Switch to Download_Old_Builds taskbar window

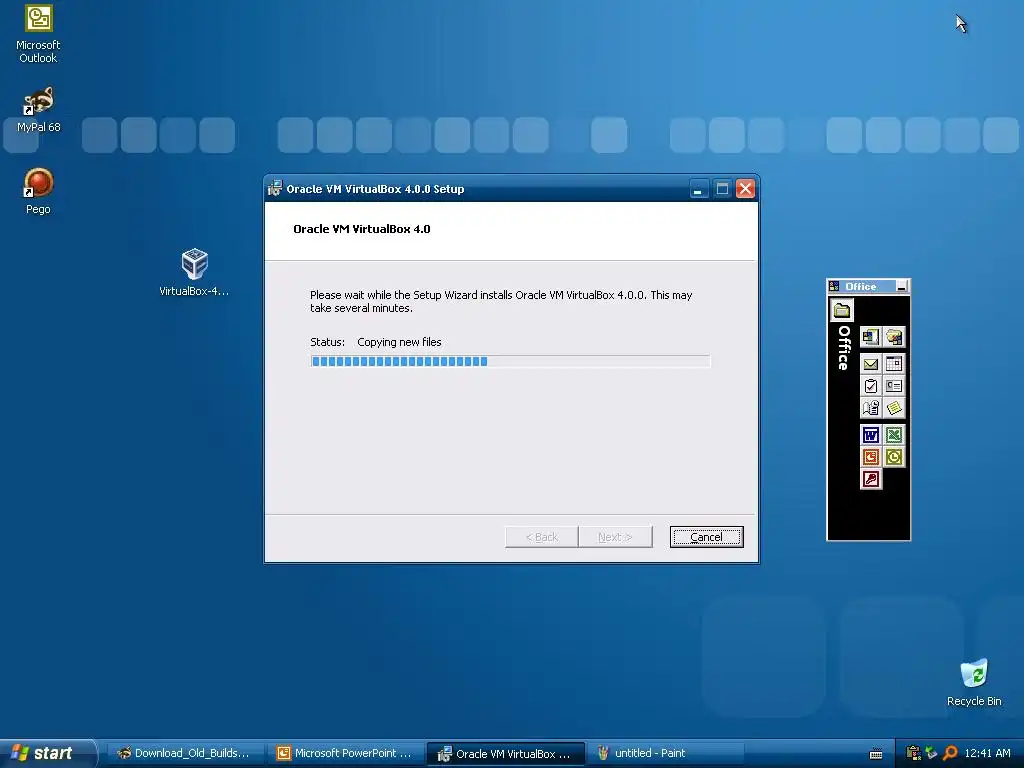point(185,753)
